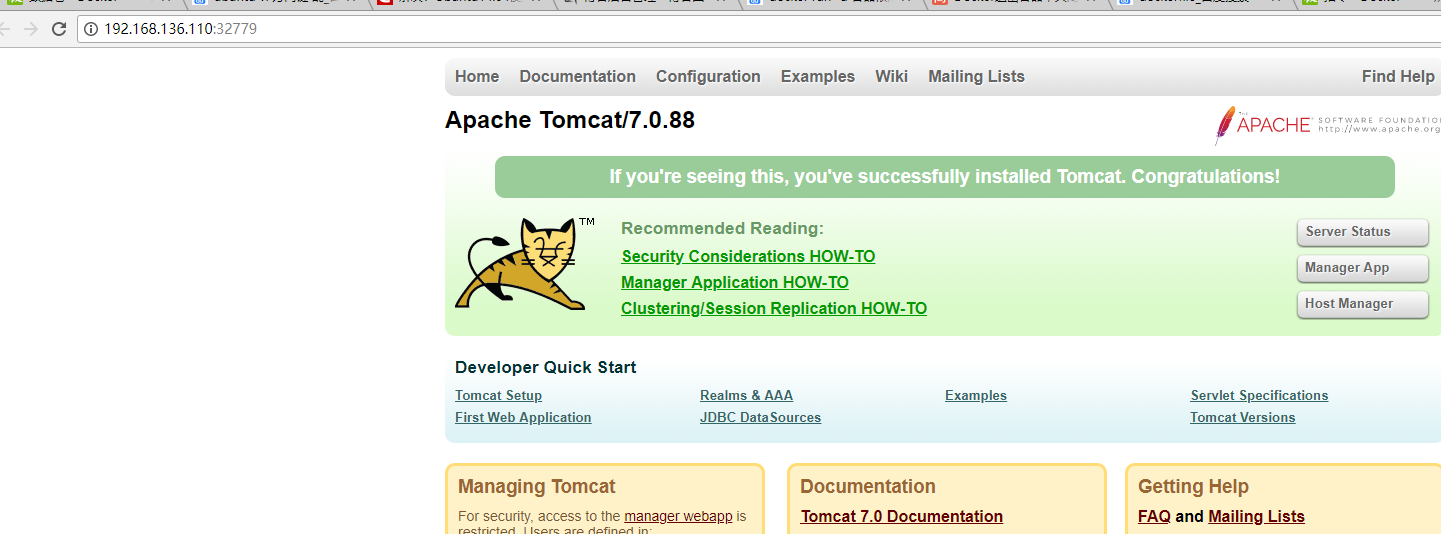Open Security Considerations HOW-TO link
The height and width of the screenshot is (534, 1441).
click(x=748, y=256)
